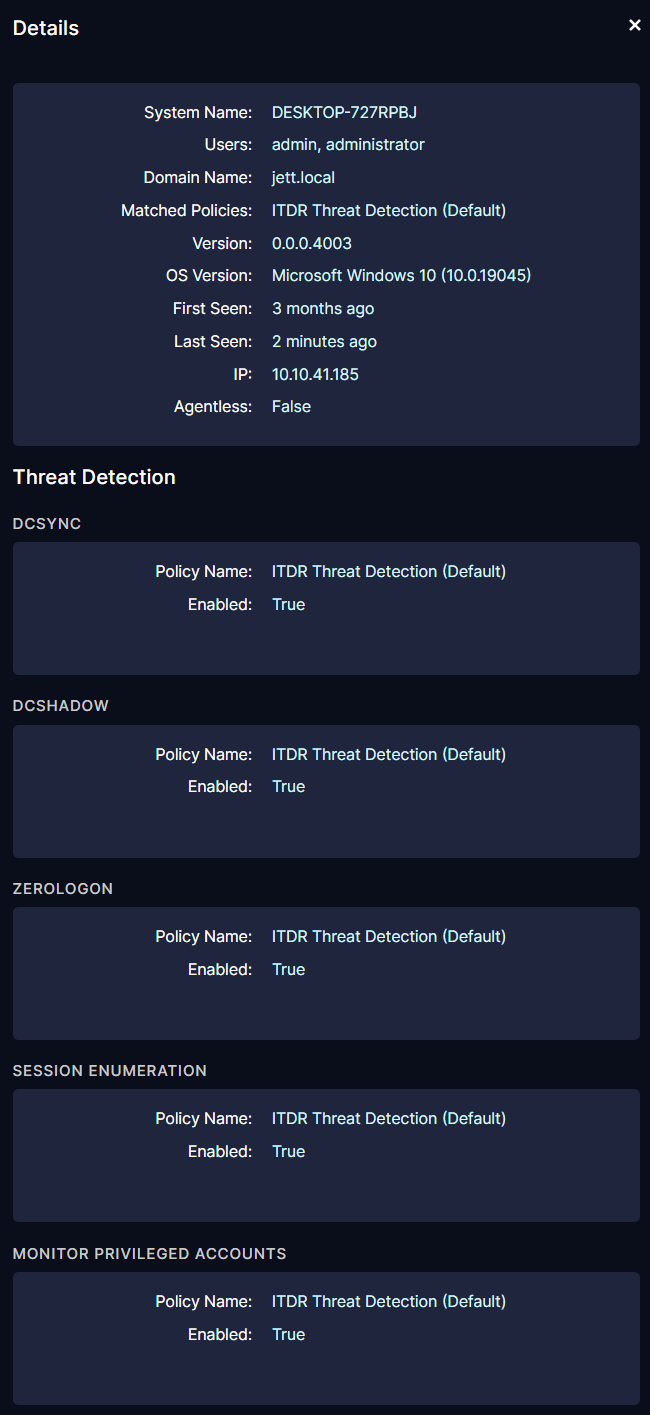Collapse the SESSION ENUMERATION section
The height and width of the screenshot is (1415, 650).
click(x=110, y=1070)
